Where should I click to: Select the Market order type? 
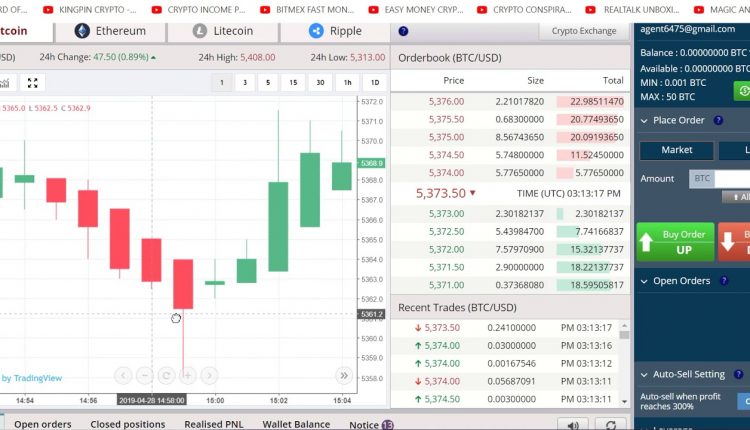tap(677, 150)
